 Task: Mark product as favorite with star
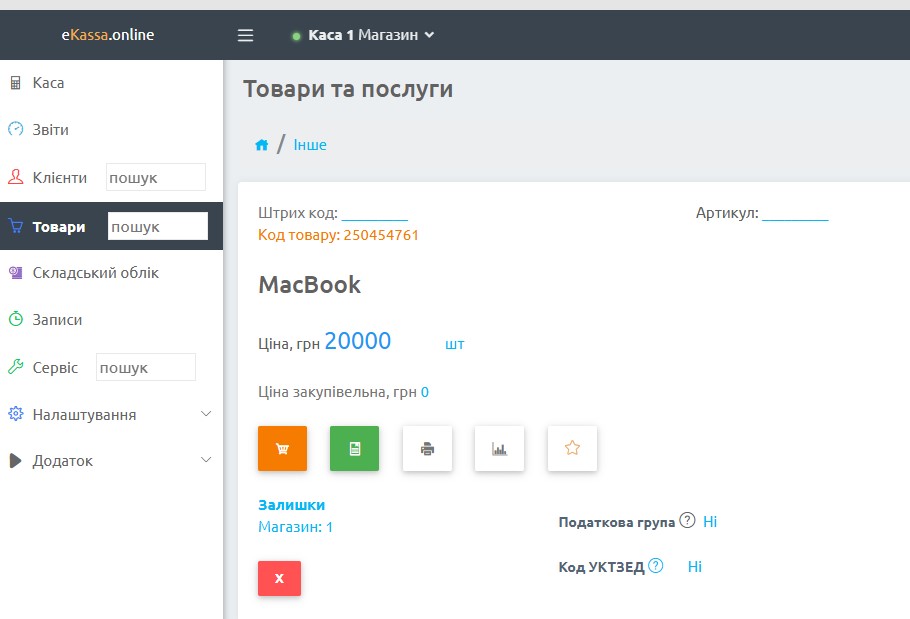coord(572,448)
